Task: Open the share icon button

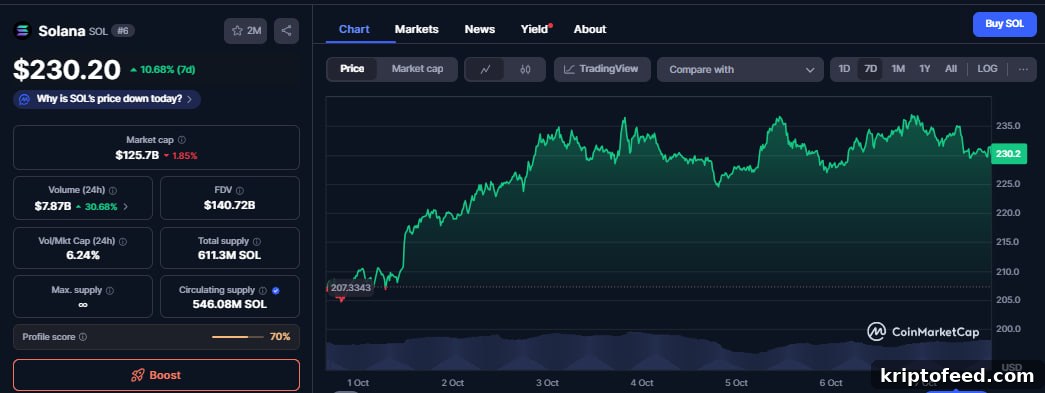Action: pyautogui.click(x=287, y=31)
